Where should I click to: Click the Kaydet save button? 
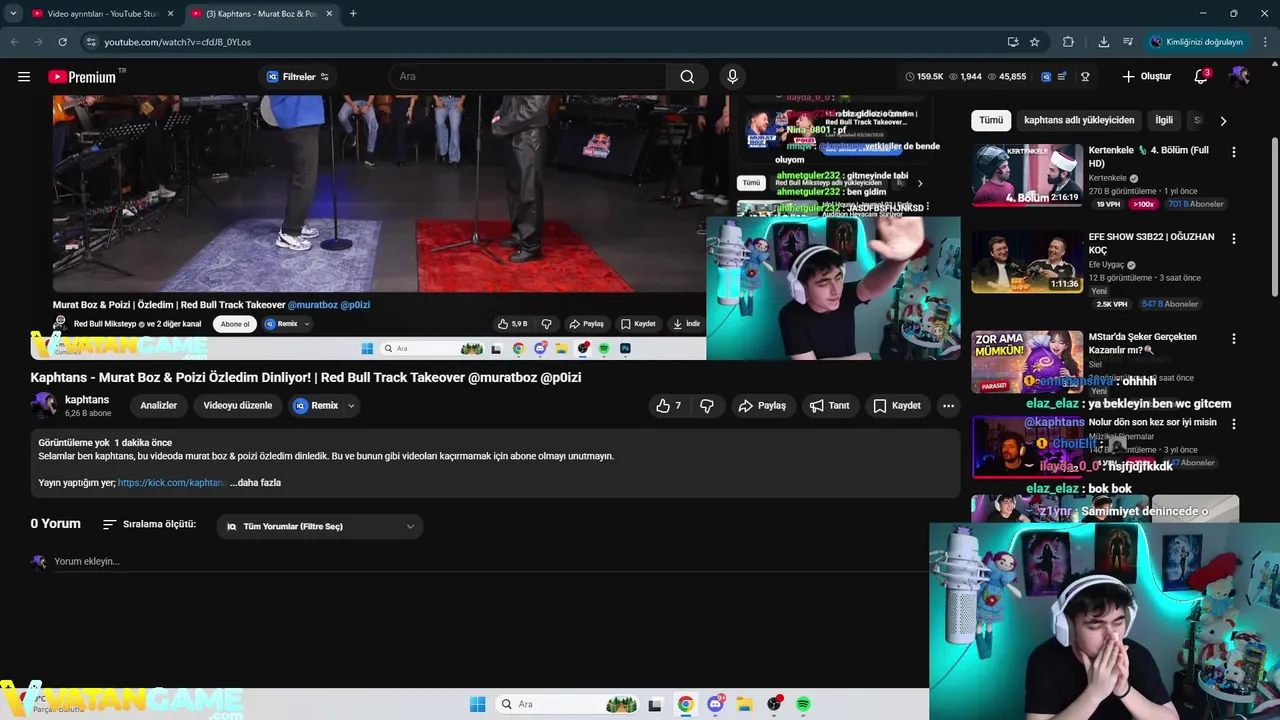tap(897, 406)
